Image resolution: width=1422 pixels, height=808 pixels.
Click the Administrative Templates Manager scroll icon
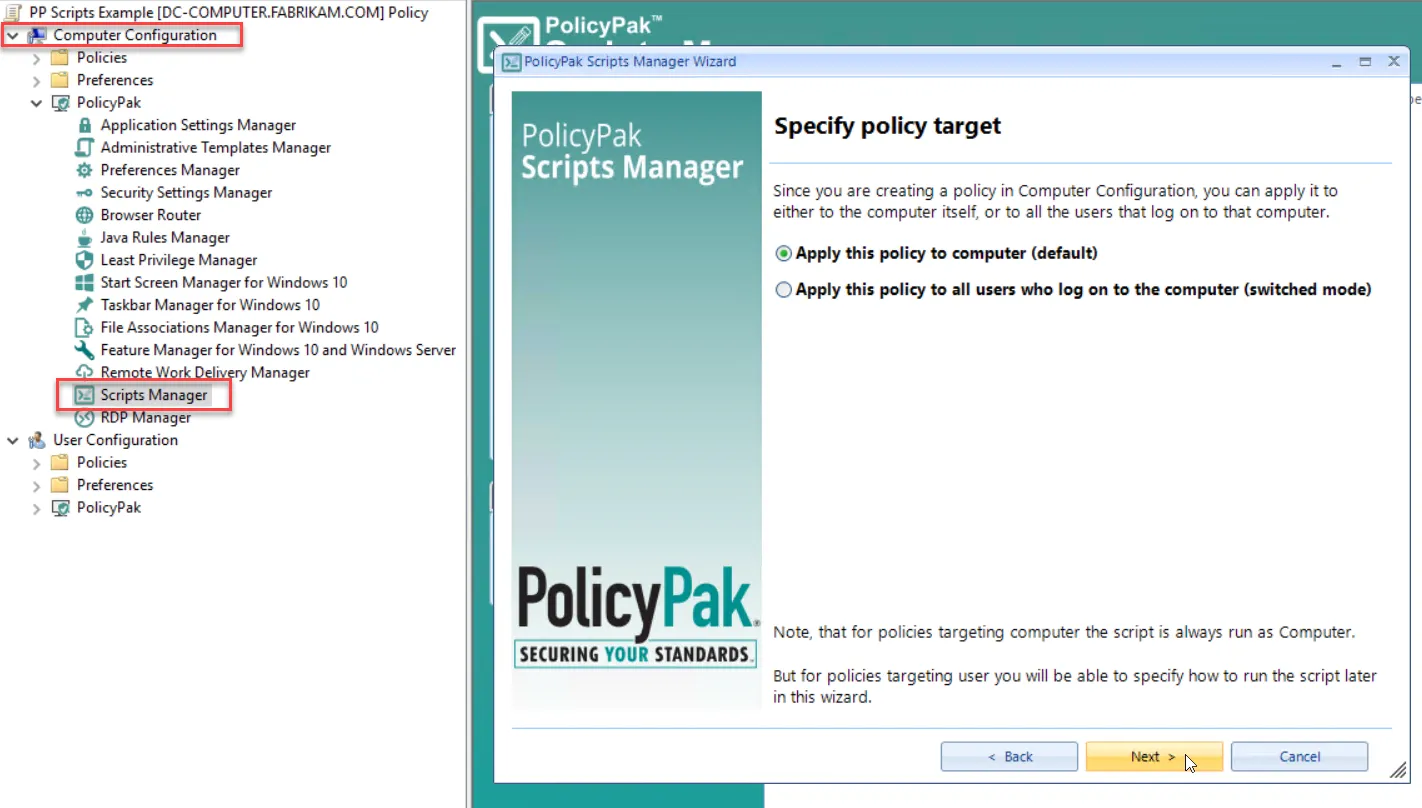84,147
